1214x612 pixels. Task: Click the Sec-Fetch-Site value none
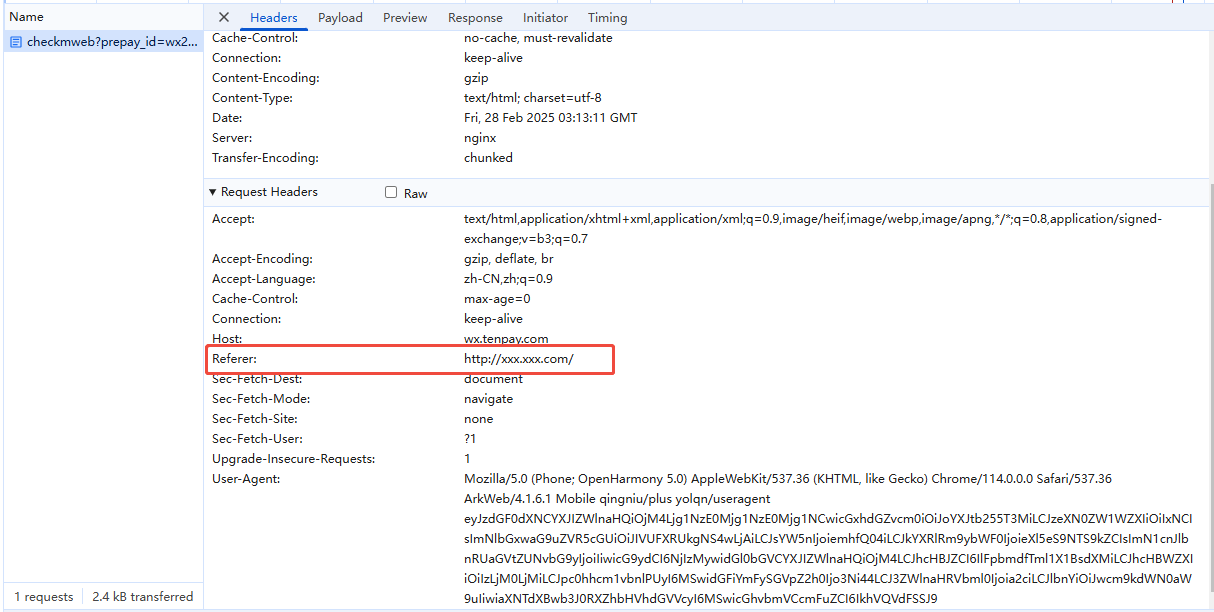[x=478, y=418]
